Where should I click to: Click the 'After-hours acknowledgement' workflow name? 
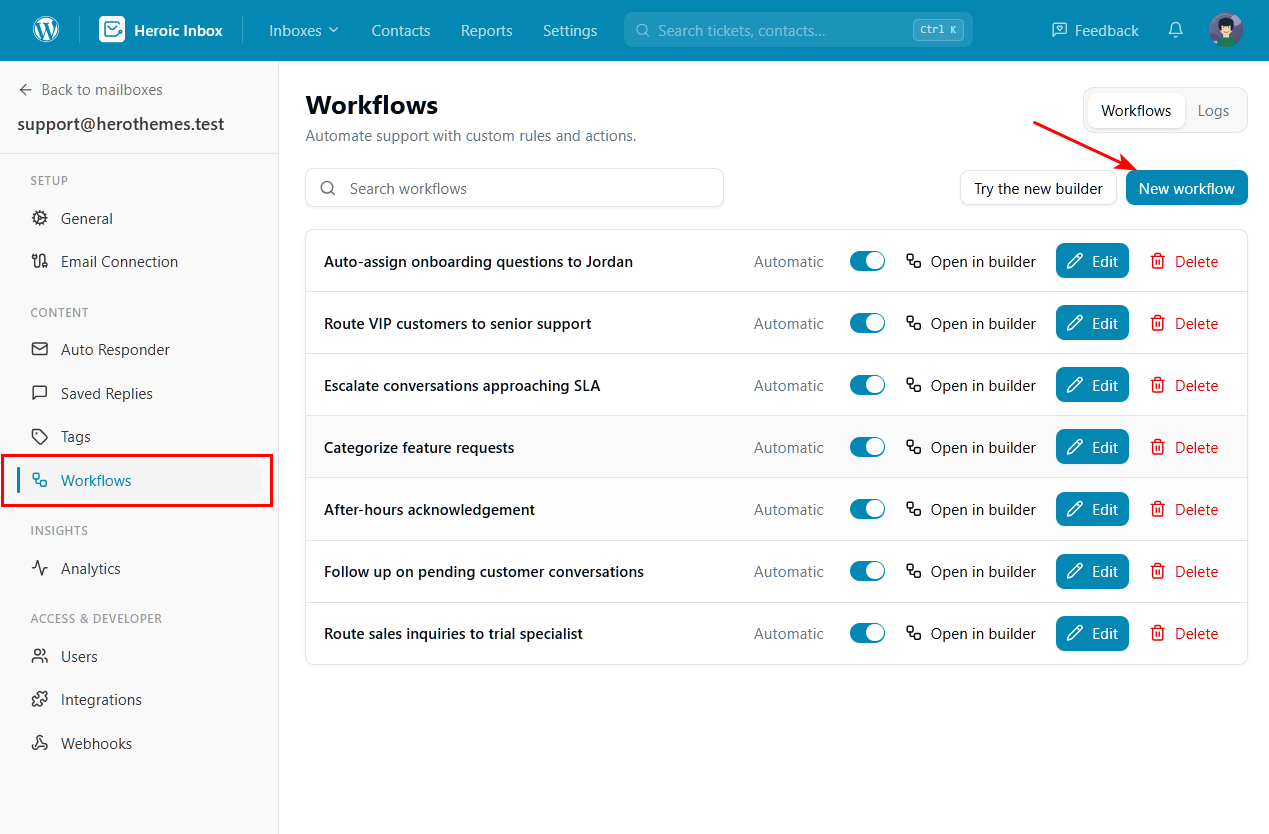tap(429, 510)
